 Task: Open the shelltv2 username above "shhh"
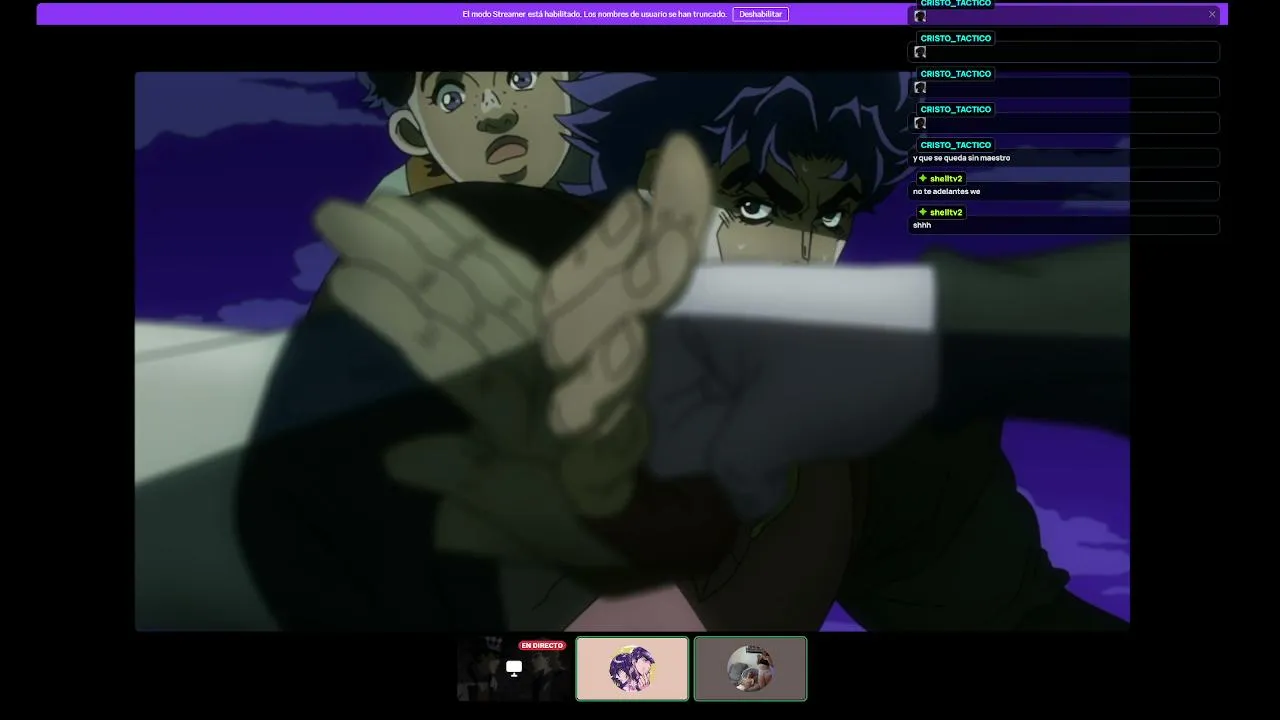point(946,213)
